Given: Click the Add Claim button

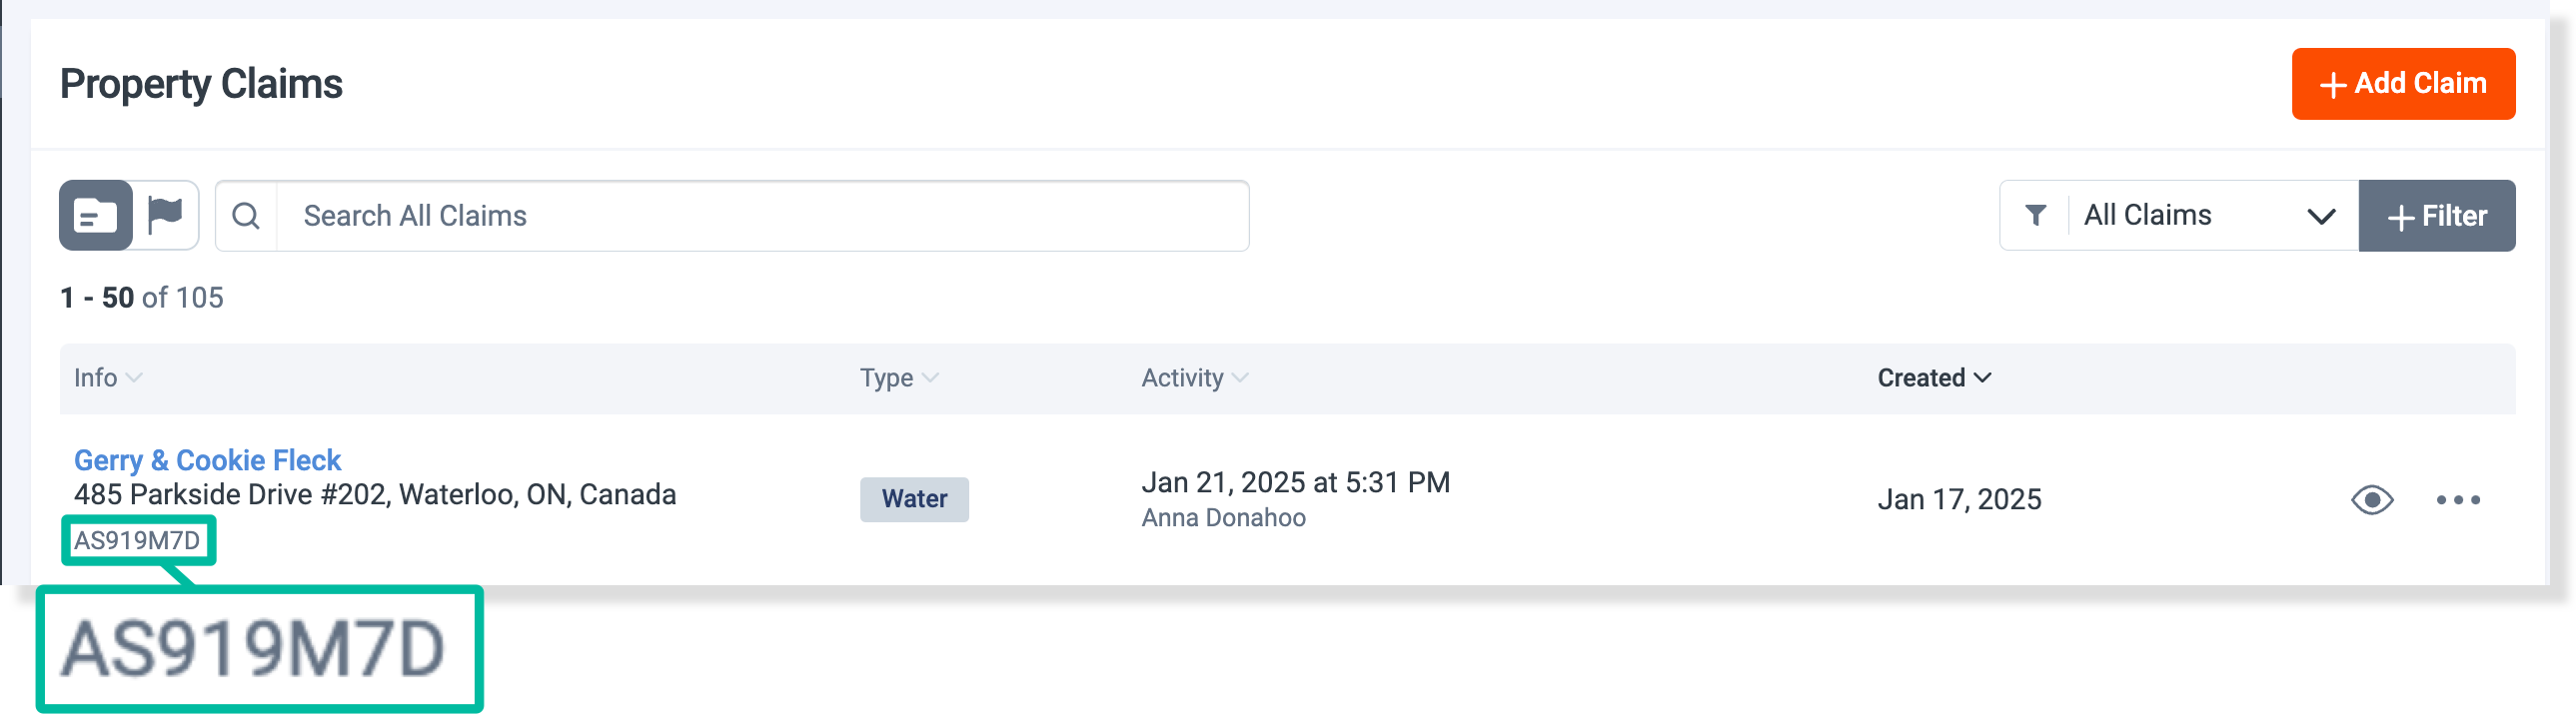Looking at the screenshot, I should [2402, 84].
